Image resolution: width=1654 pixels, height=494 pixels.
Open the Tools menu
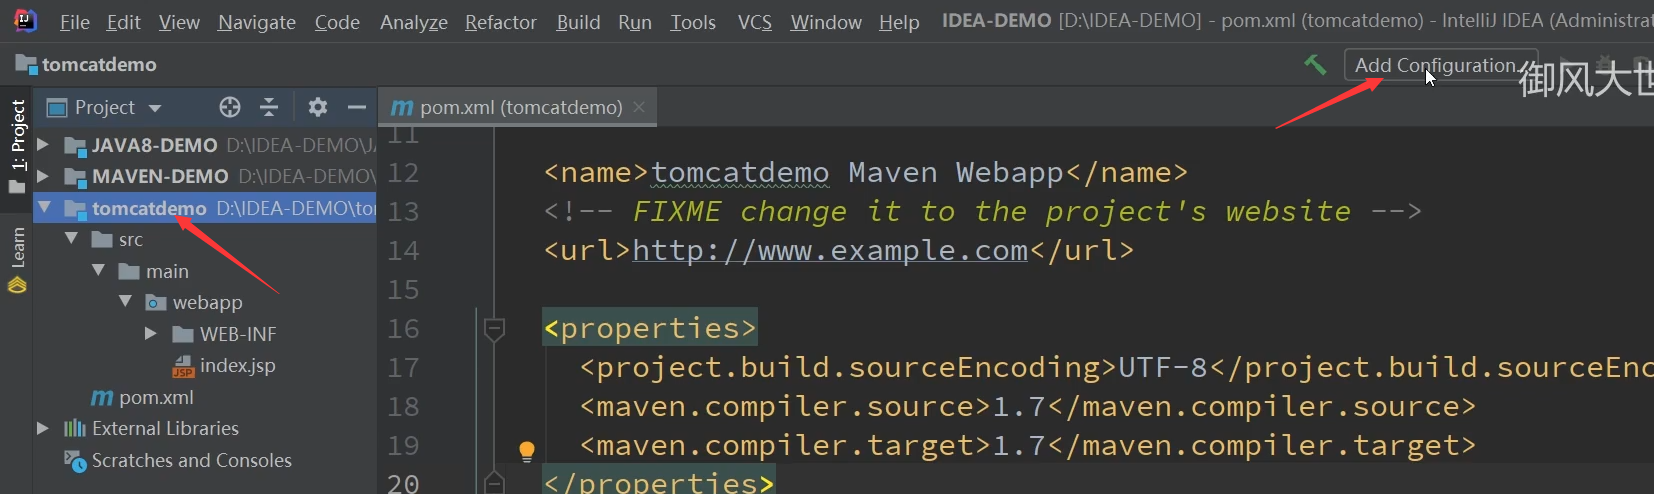[693, 22]
